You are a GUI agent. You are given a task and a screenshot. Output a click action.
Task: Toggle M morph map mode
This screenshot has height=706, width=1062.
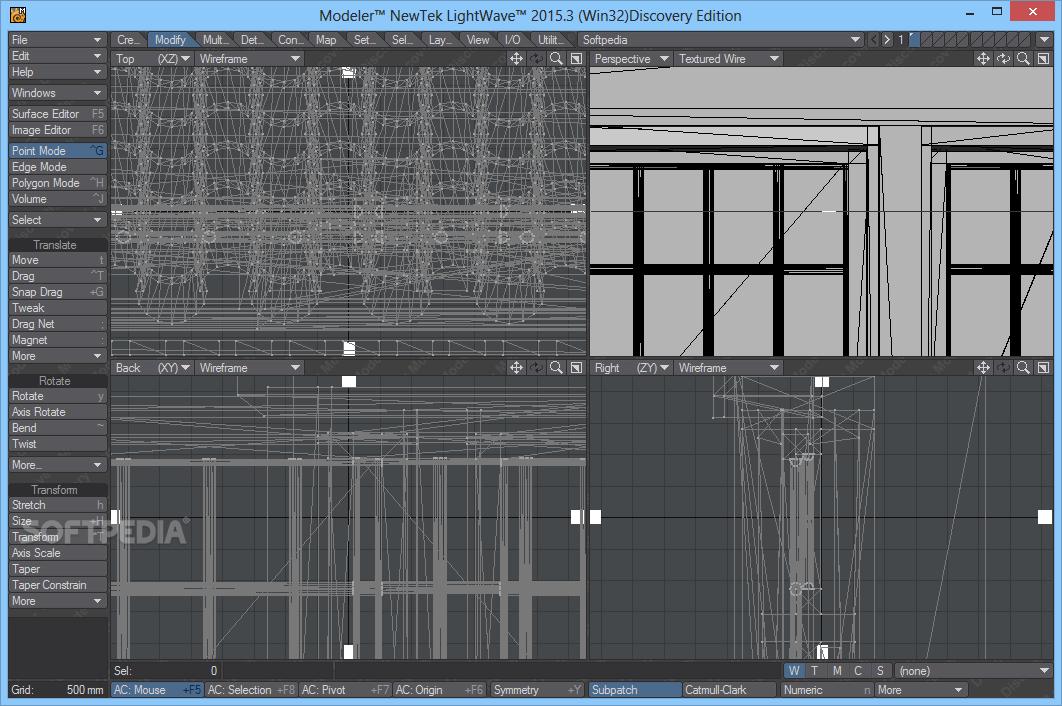click(837, 671)
